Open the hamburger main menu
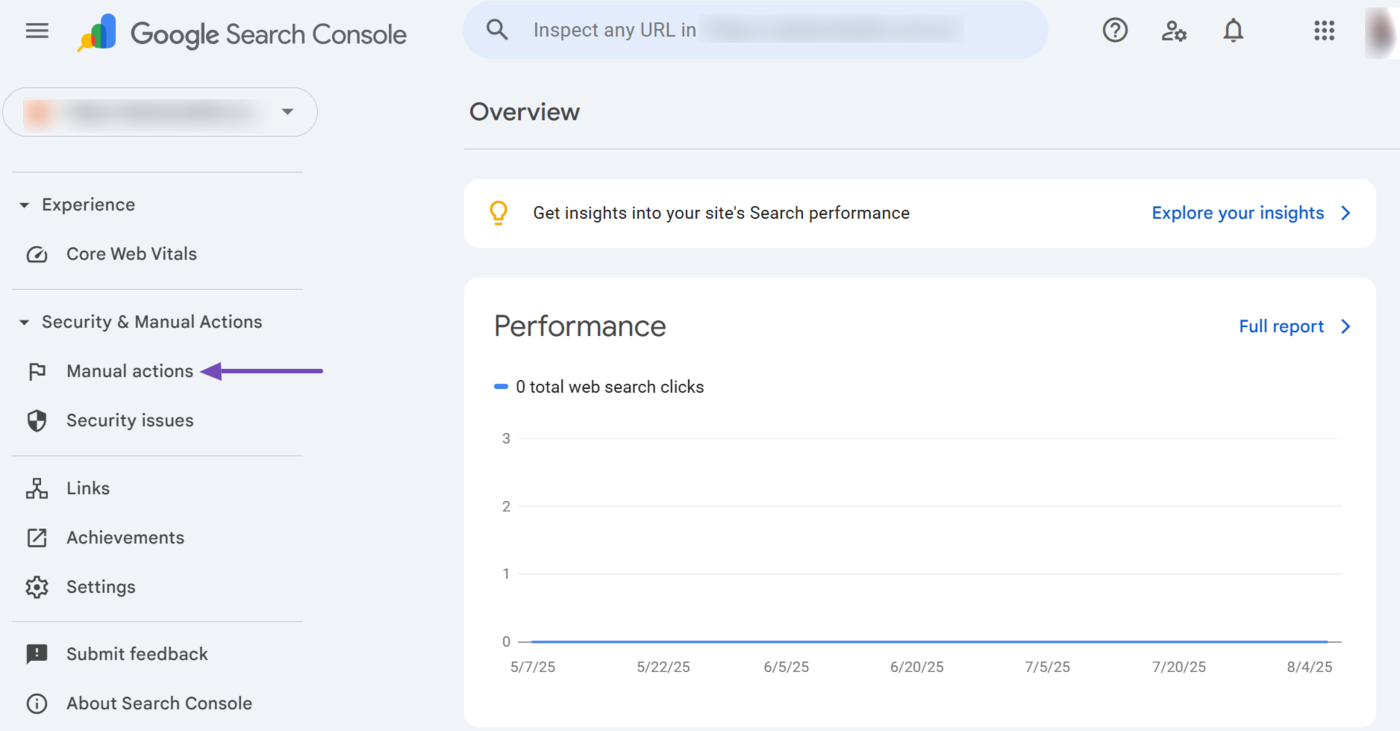Viewport: 1400px width, 731px height. [37, 31]
